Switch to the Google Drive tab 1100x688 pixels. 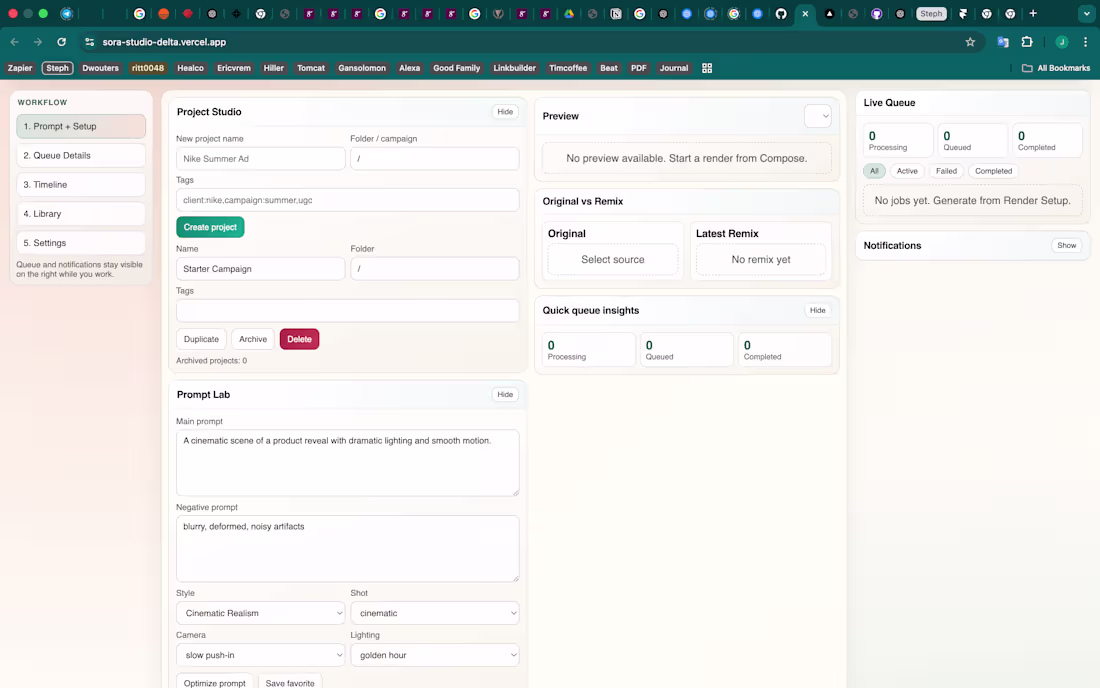pyautogui.click(x=569, y=13)
